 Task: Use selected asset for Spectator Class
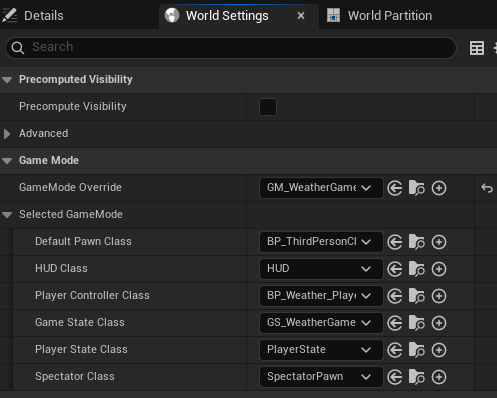coord(395,377)
